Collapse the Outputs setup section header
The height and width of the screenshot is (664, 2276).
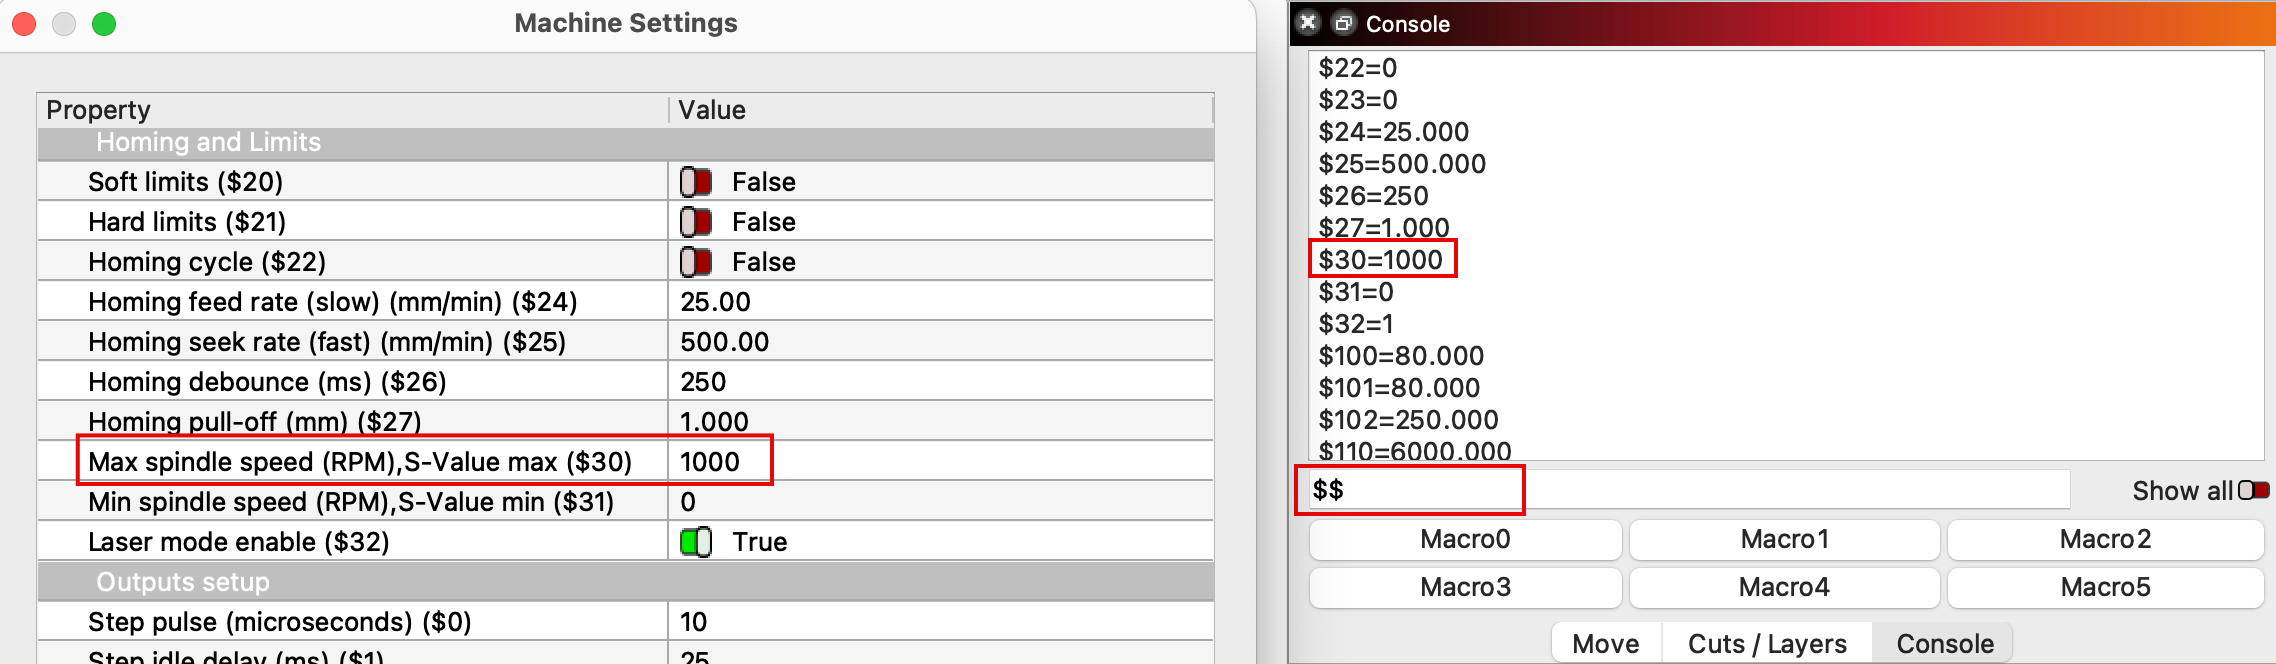[182, 582]
